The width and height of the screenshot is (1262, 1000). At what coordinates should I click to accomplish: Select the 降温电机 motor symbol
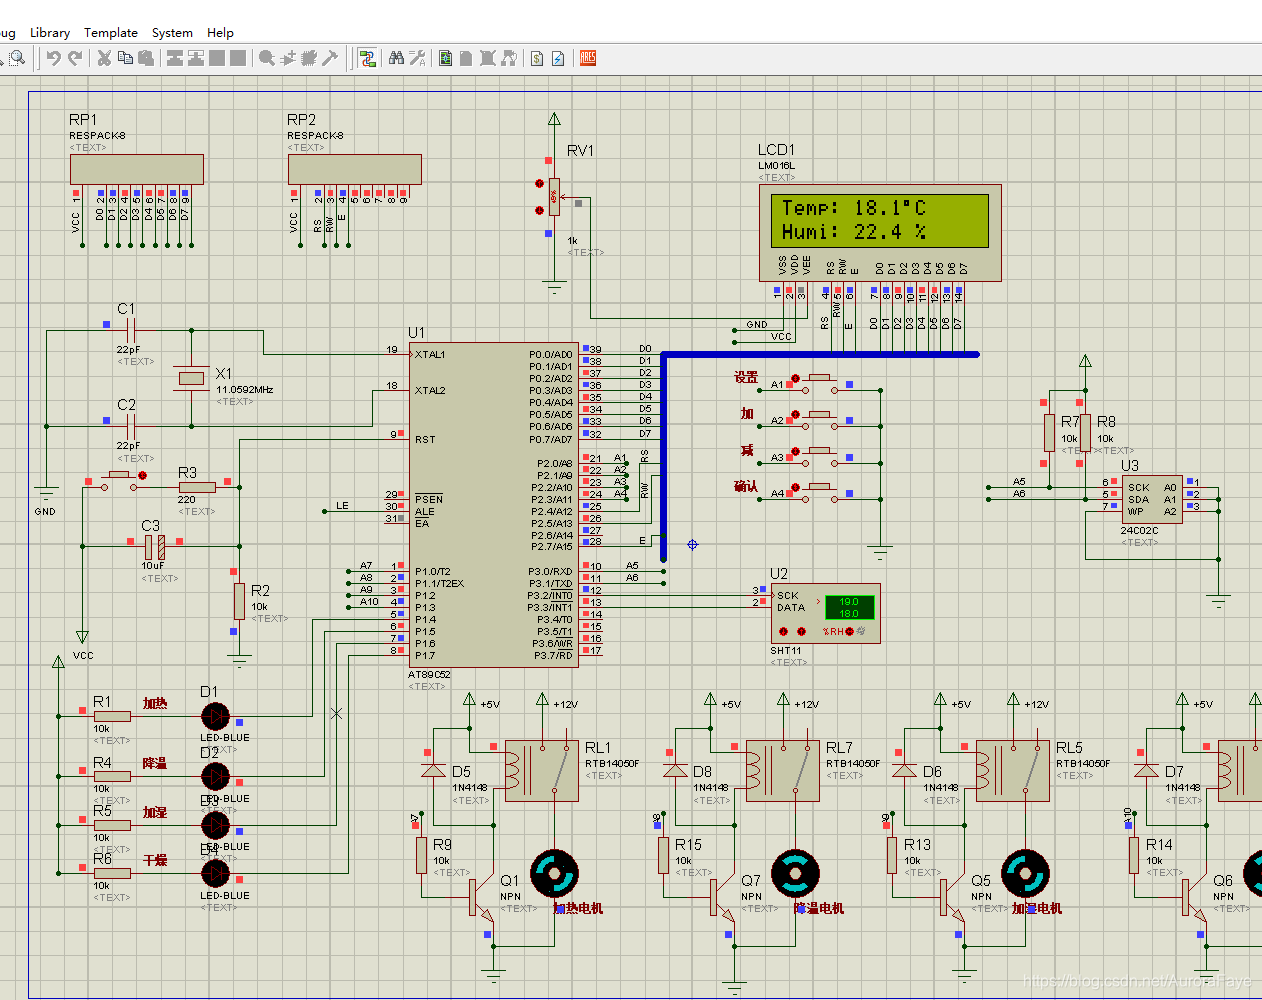pos(796,874)
